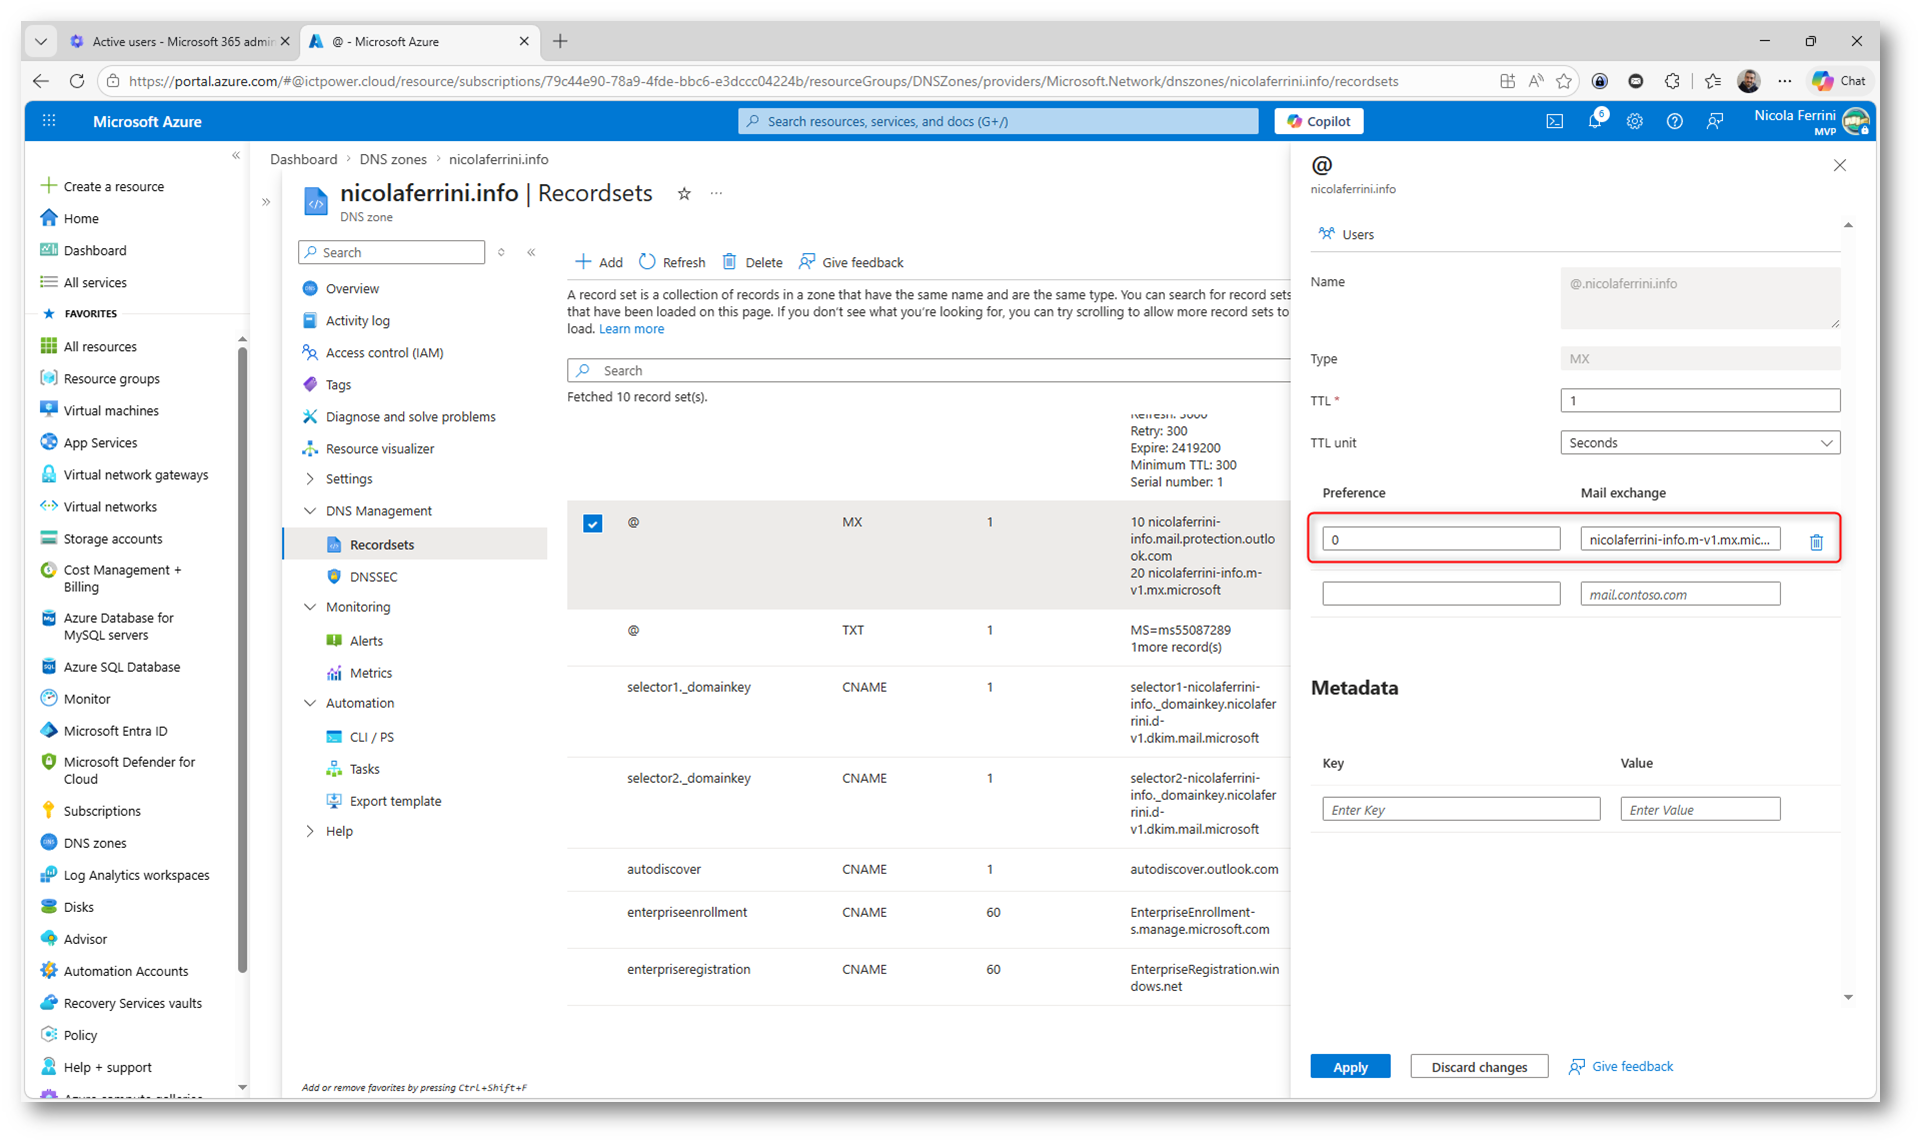Image resolution: width=1922 pixels, height=1144 pixels.
Task: Delete the MX mail exchange entry with trash icon
Action: pyautogui.click(x=1816, y=541)
